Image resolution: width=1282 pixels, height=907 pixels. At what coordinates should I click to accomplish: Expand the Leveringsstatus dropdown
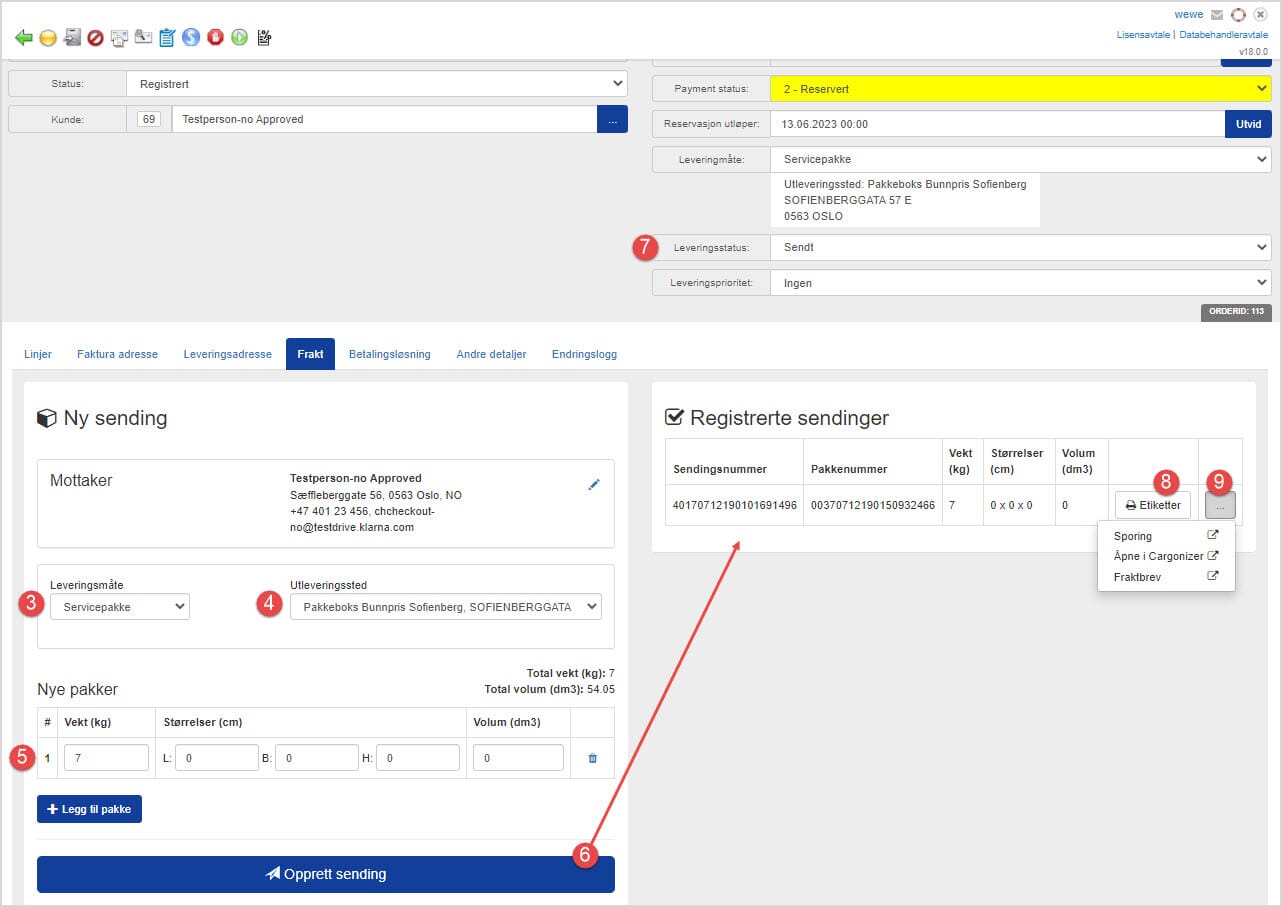tap(1020, 247)
